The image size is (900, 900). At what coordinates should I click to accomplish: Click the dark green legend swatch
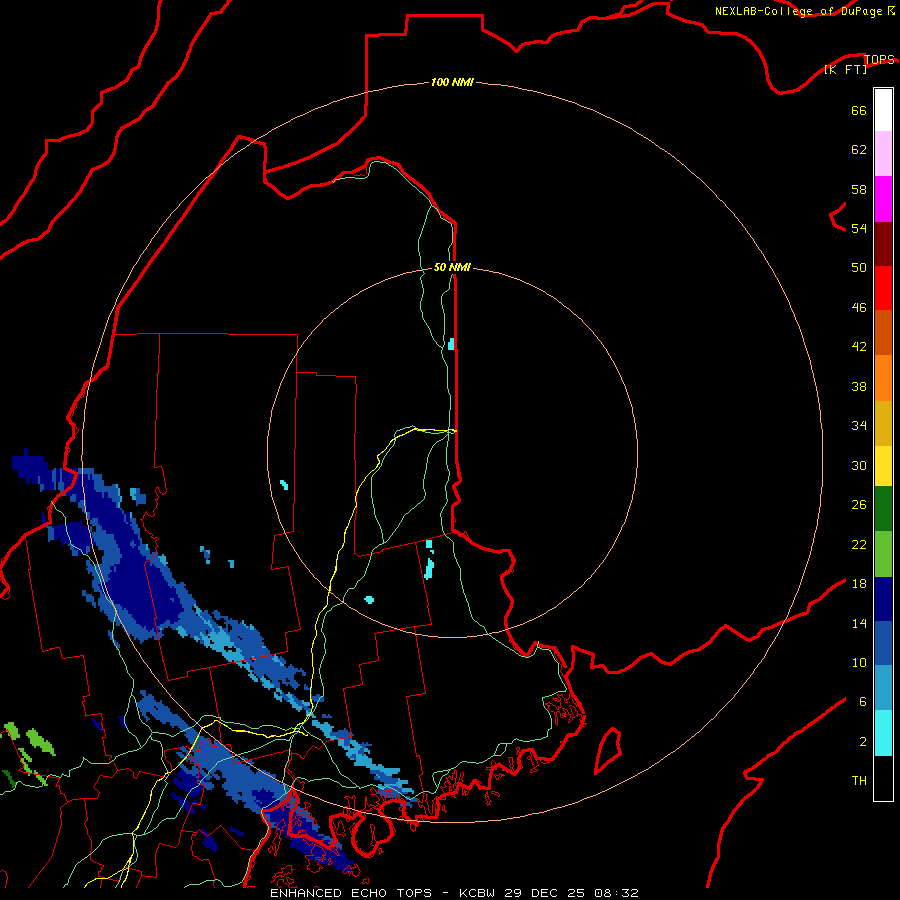pos(883,509)
